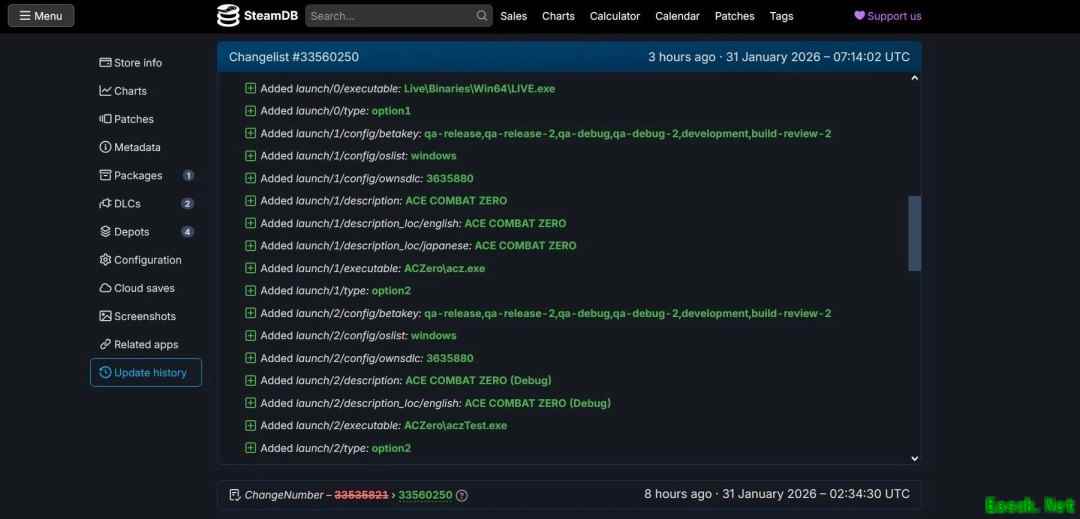Viewport: 1080px width, 519px height.
Task: Open the Charts sidebar section
Action: coord(130,91)
